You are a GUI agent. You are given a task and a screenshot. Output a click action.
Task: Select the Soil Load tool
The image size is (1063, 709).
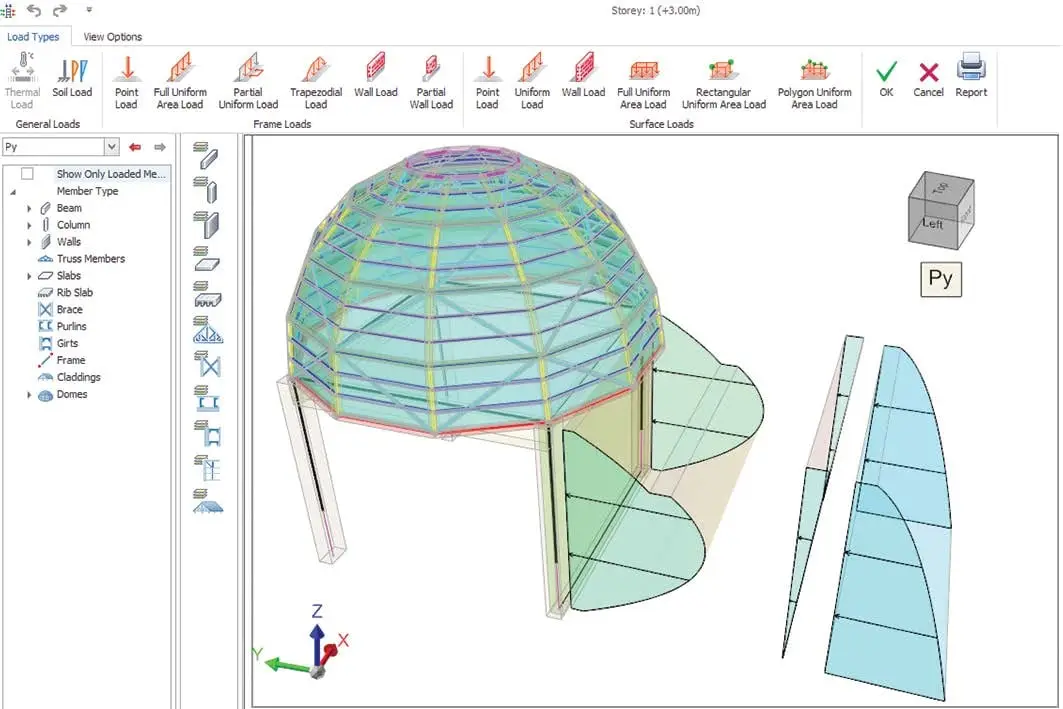72,78
